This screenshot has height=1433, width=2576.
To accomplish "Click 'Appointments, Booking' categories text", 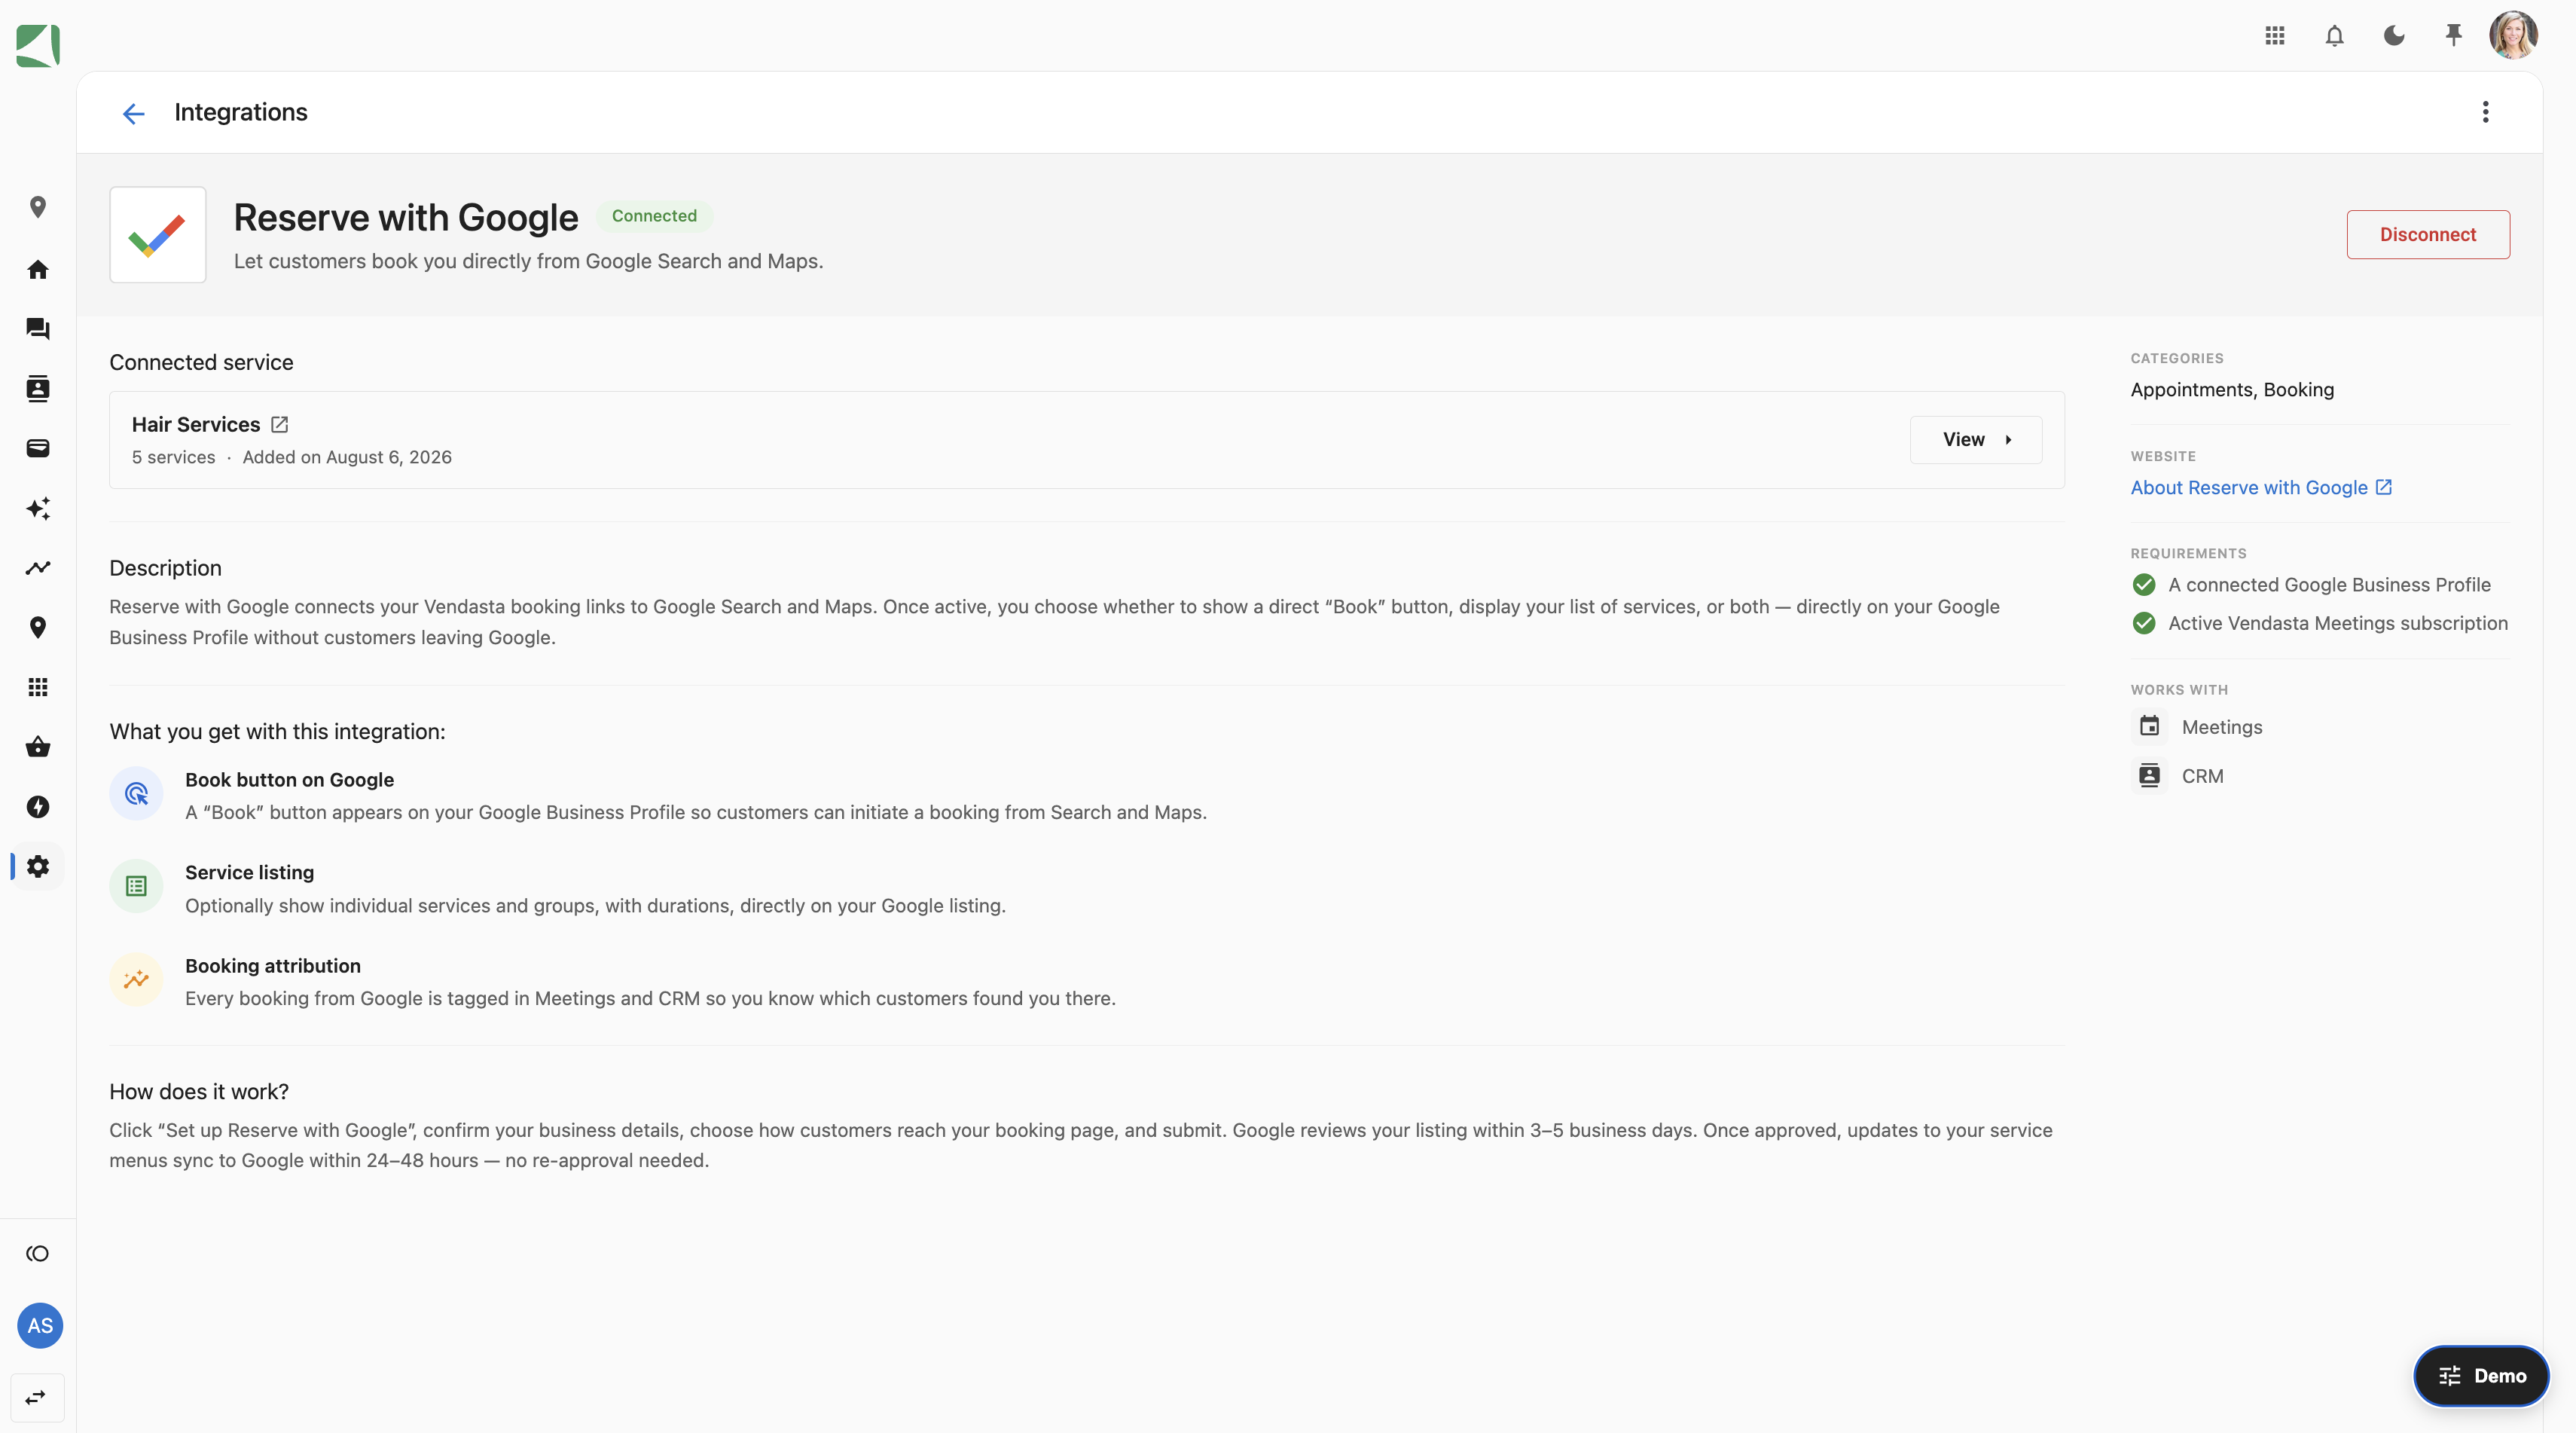I will (x=2232, y=390).
